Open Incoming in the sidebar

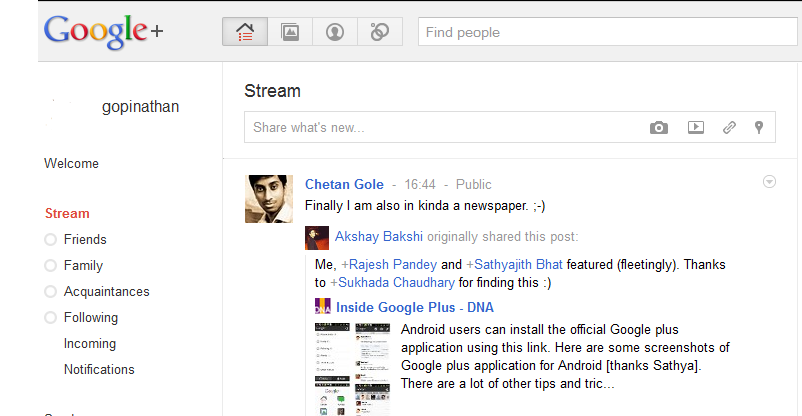click(90, 344)
